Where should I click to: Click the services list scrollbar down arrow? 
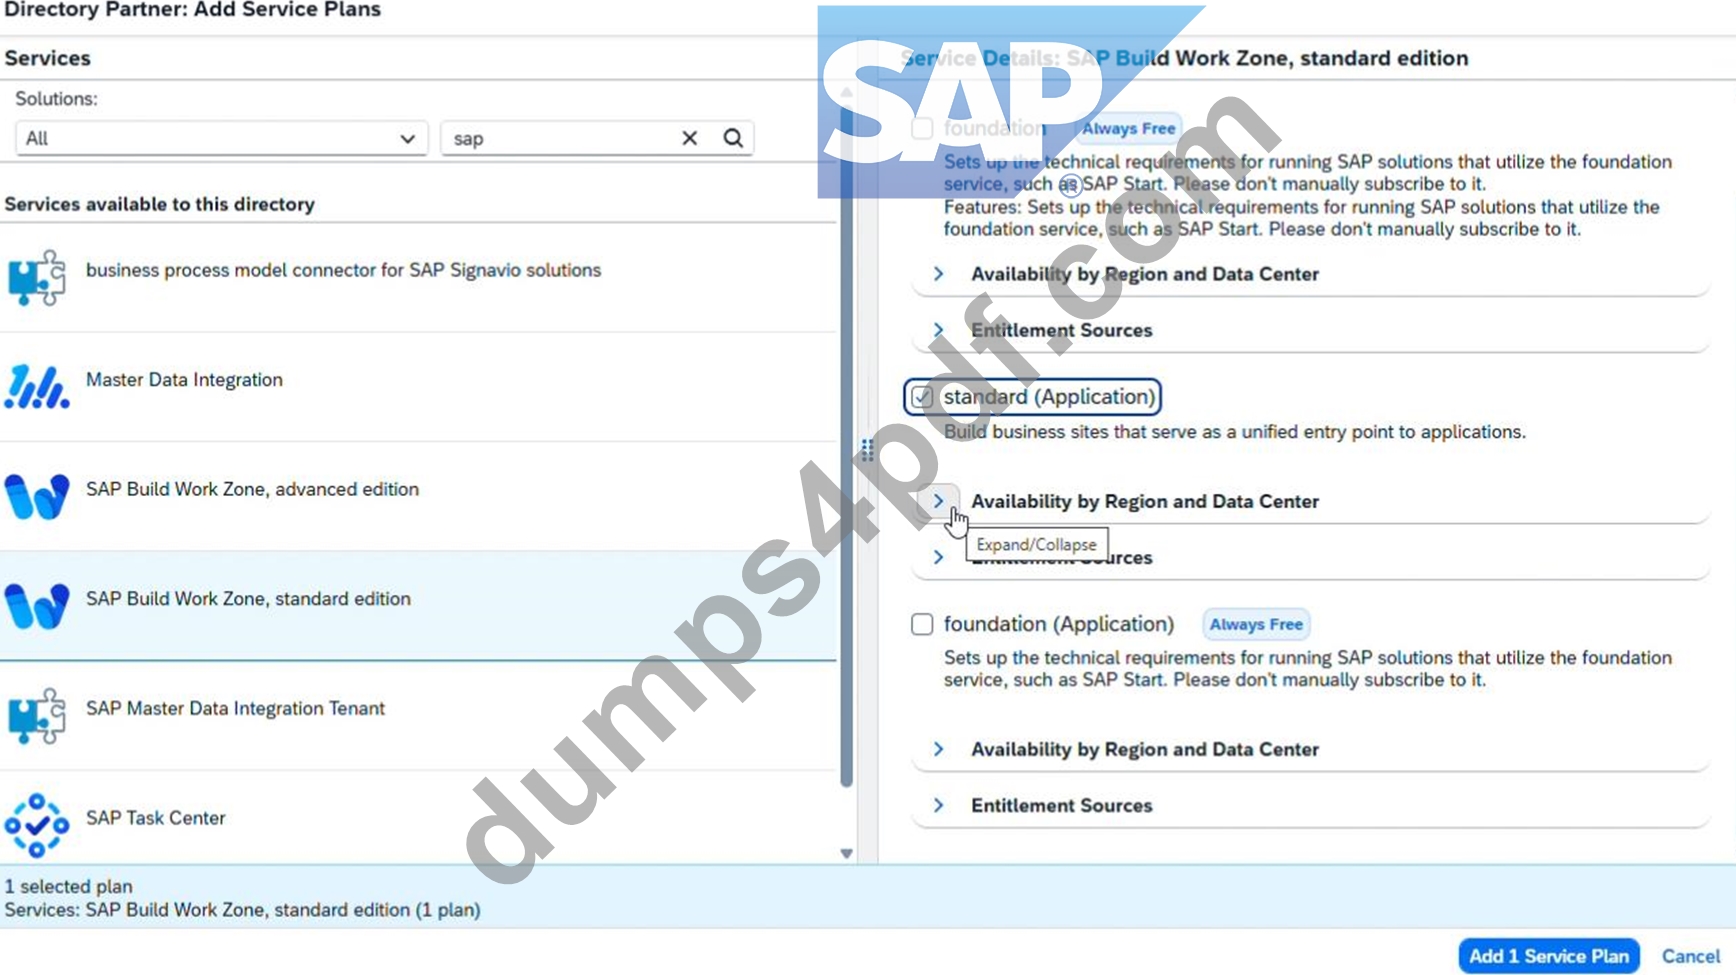(x=847, y=853)
